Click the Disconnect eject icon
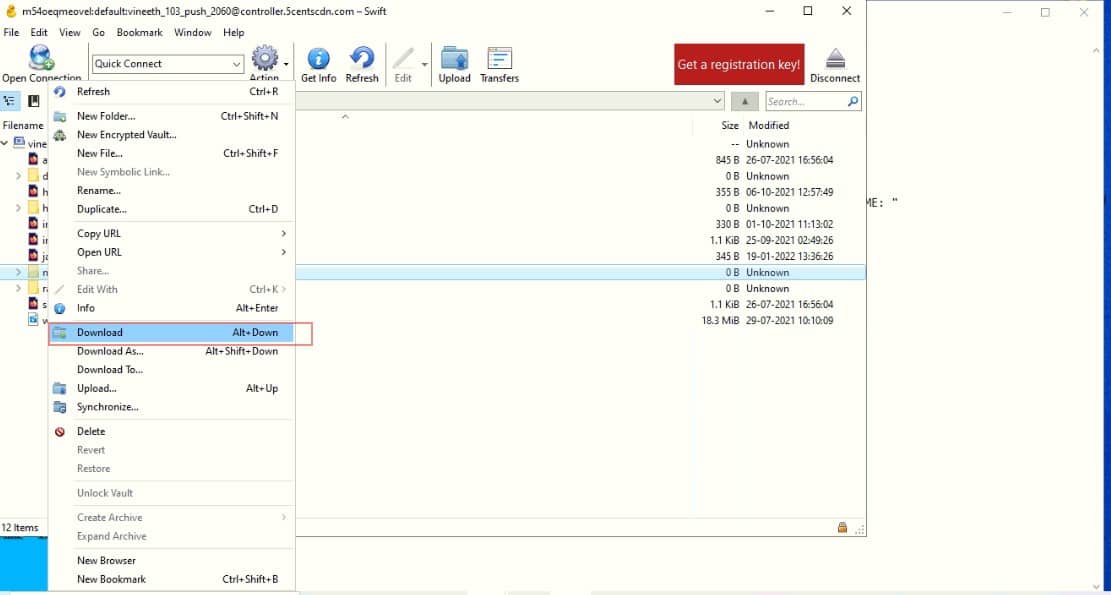The image size is (1111, 595). click(835, 58)
